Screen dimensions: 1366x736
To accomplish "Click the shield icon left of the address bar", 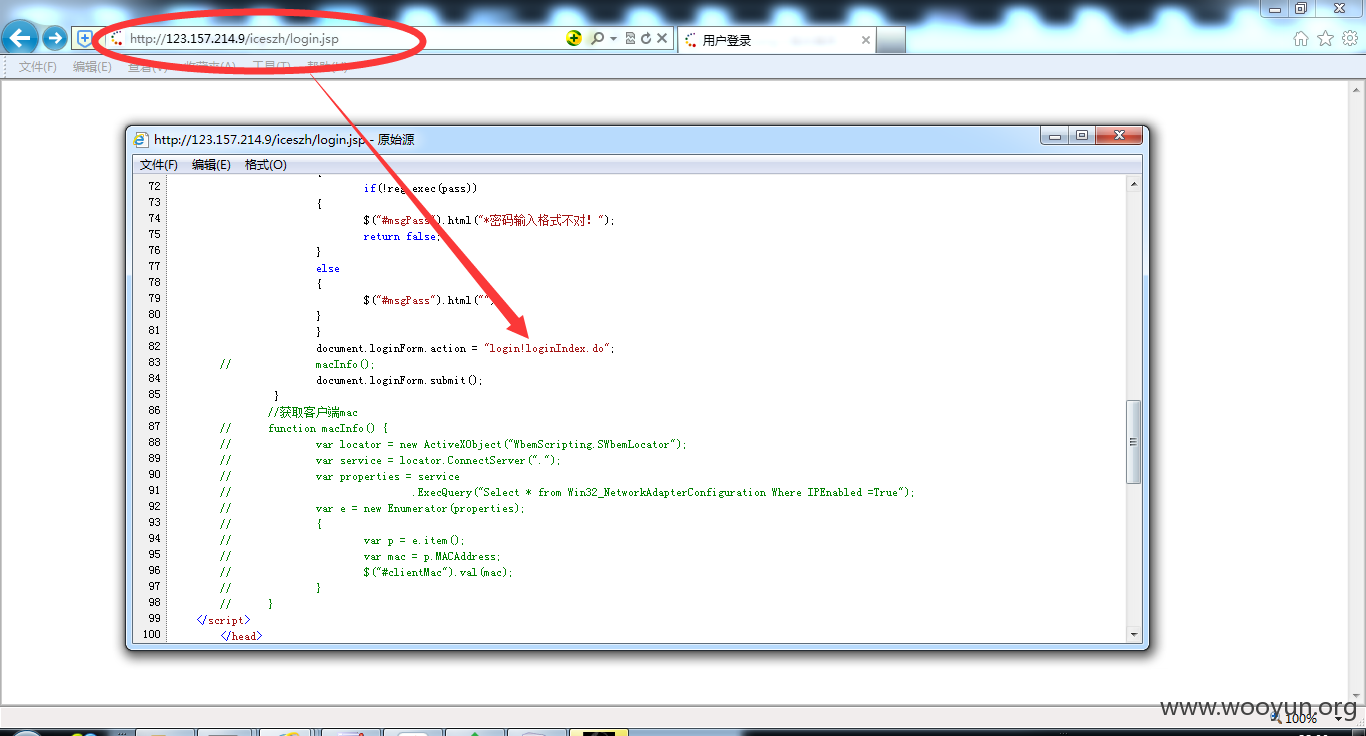I will click(x=86, y=38).
